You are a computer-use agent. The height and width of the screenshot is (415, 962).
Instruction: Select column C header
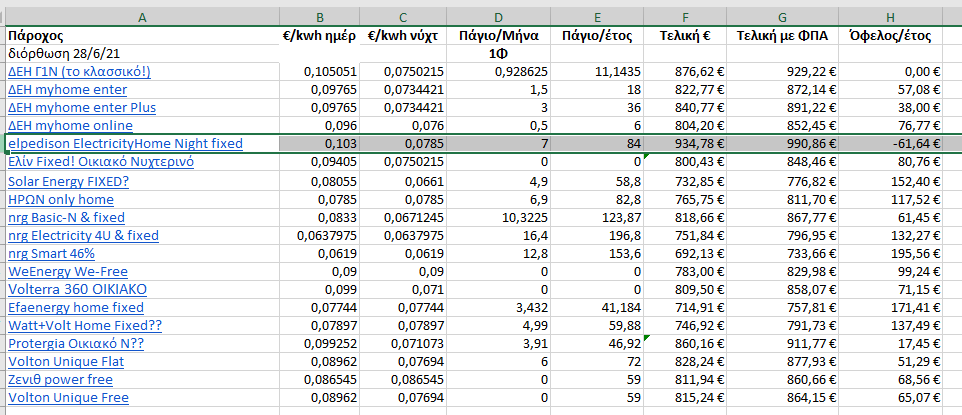pos(402,18)
